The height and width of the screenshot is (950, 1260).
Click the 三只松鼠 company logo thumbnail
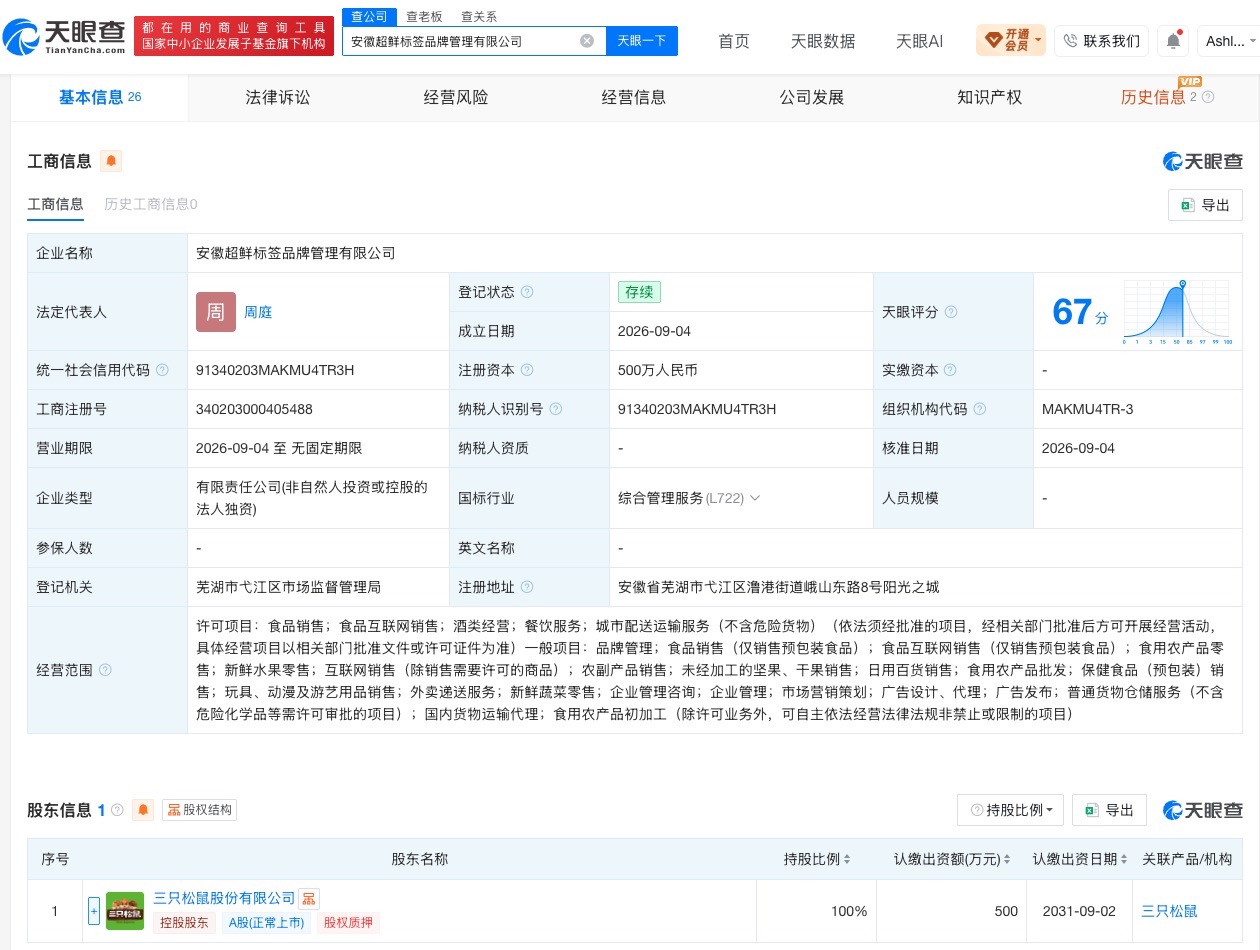coord(125,911)
